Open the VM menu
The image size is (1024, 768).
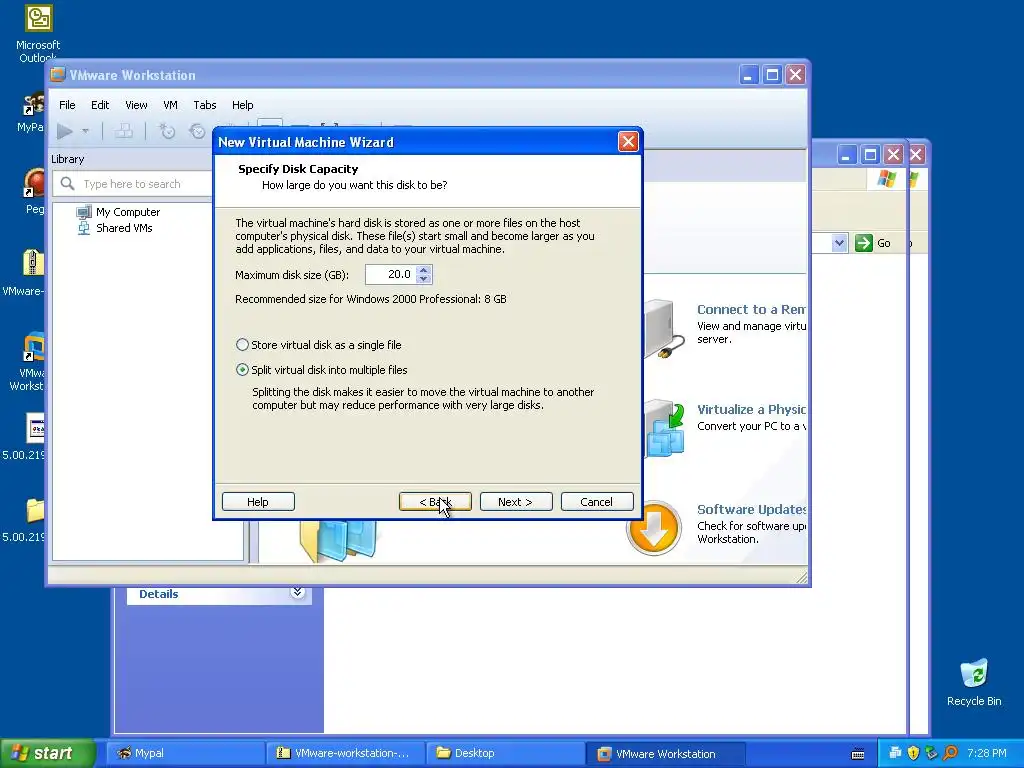coord(170,105)
